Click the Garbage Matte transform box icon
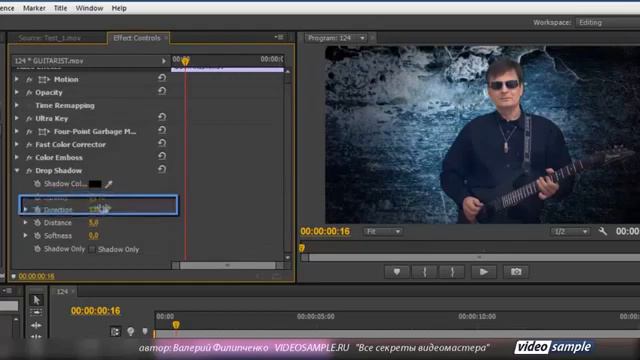This screenshot has height=360, width=640. [x=44, y=131]
